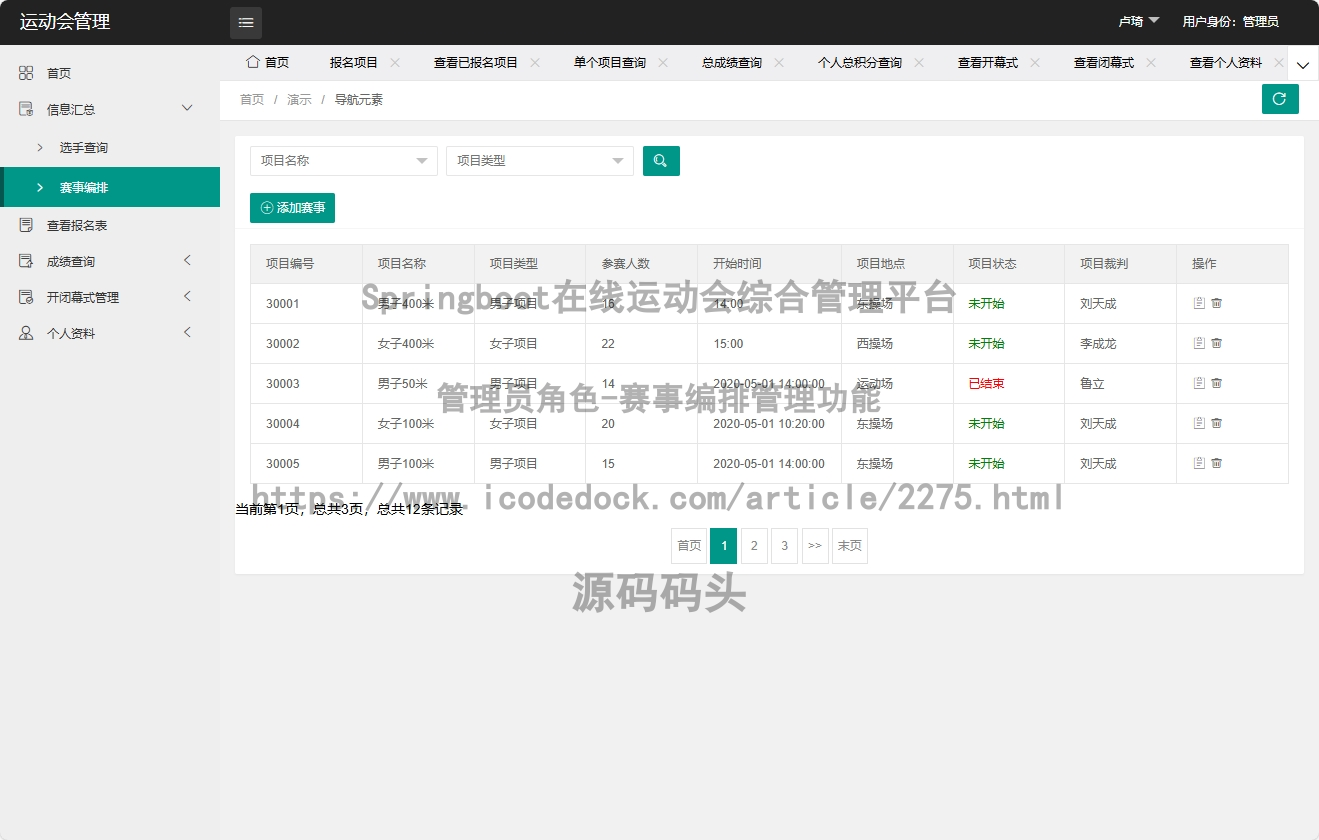Image resolution: width=1319 pixels, height=840 pixels.
Task: Open edit icon for row 30004
Action: click(x=1199, y=423)
